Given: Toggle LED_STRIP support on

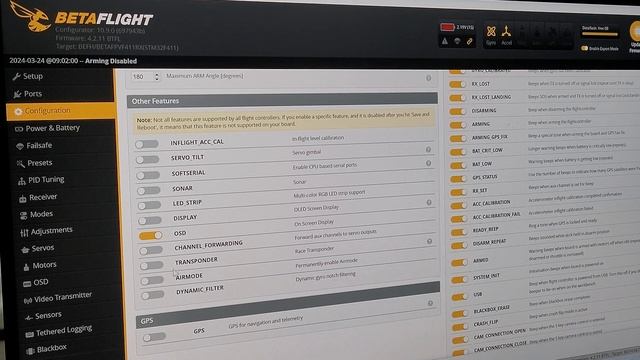Looking at the screenshot, I should pos(149,205).
